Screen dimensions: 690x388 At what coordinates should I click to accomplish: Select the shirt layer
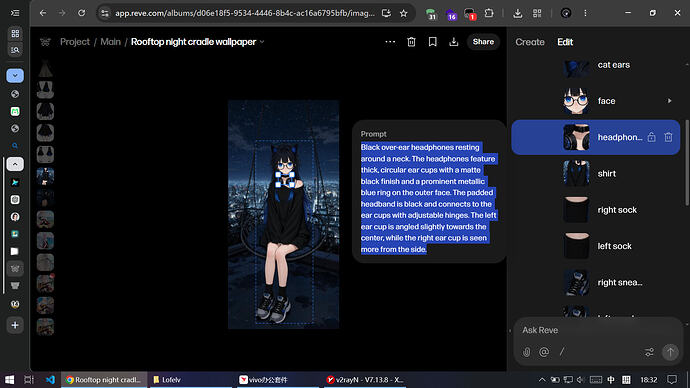[596, 173]
